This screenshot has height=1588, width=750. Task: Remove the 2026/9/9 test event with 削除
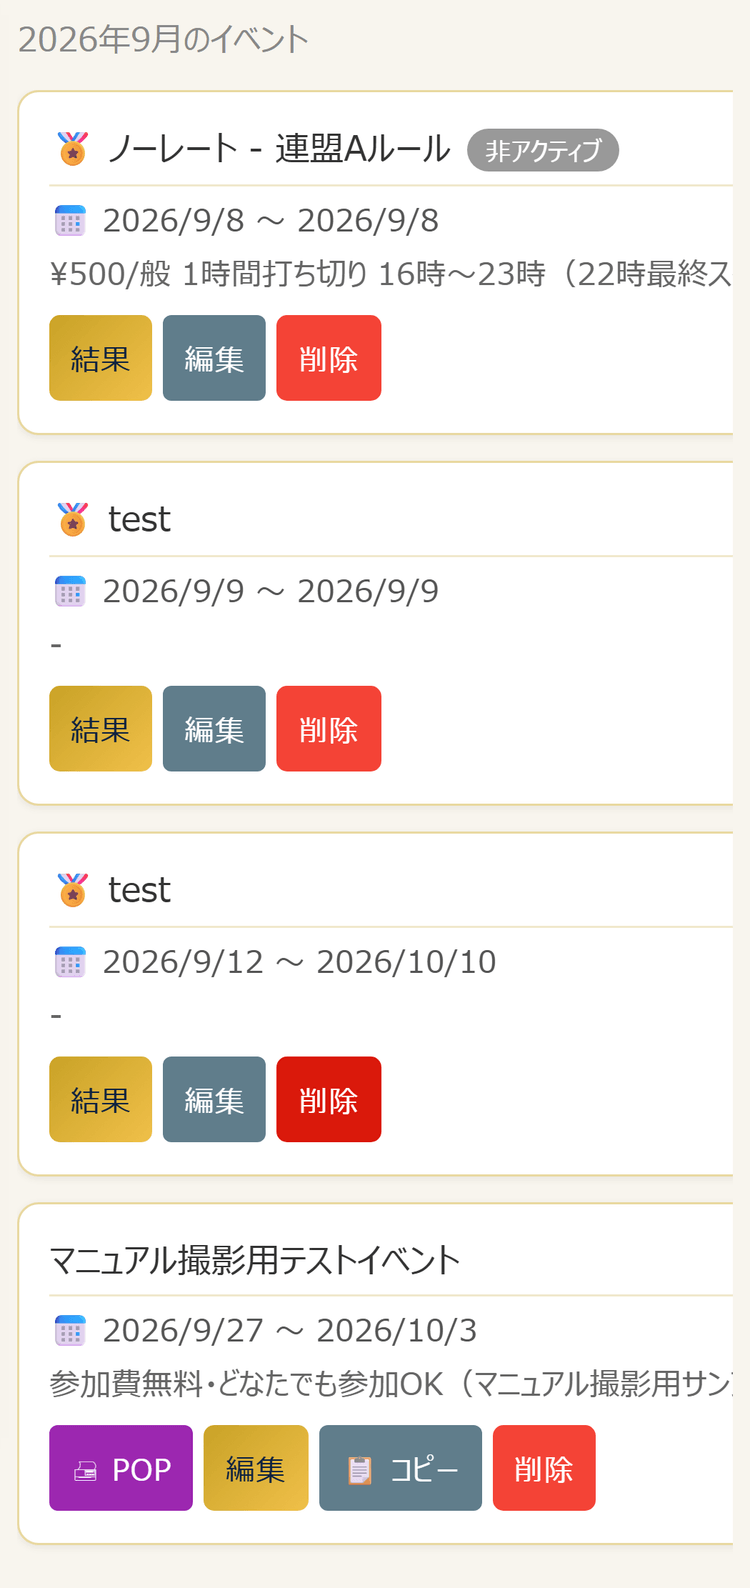point(329,729)
